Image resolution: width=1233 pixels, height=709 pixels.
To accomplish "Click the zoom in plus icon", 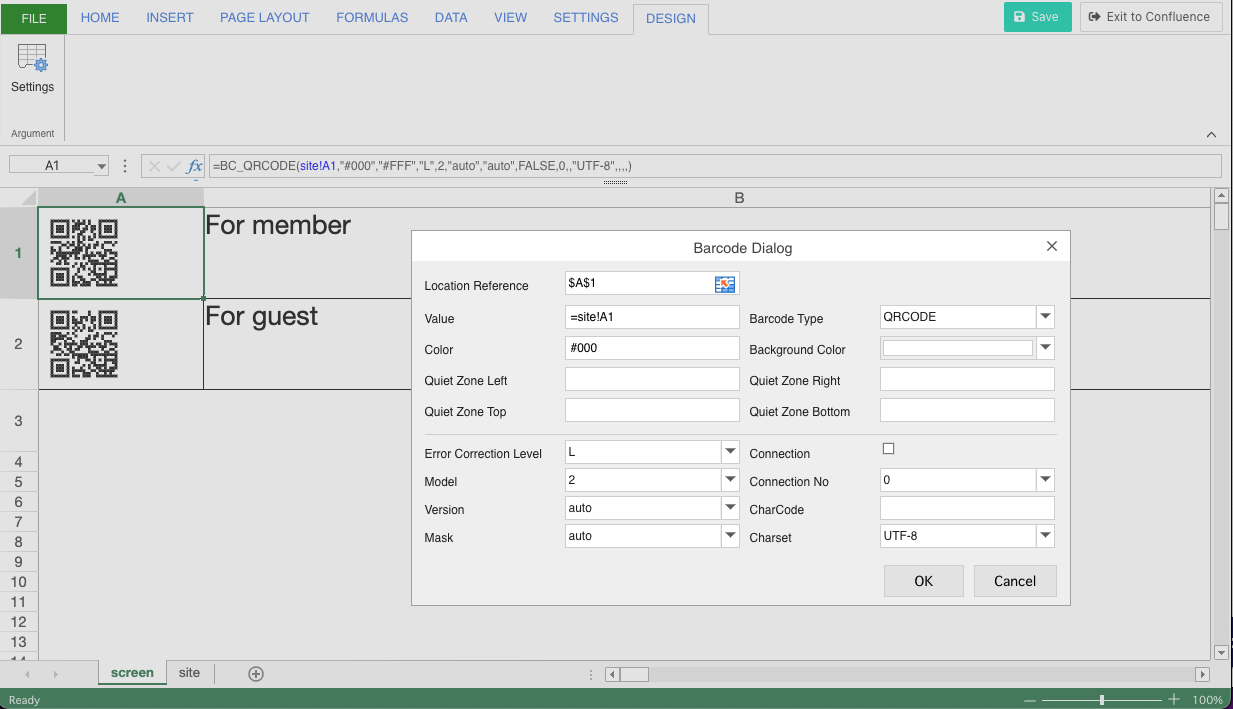I will (1174, 700).
